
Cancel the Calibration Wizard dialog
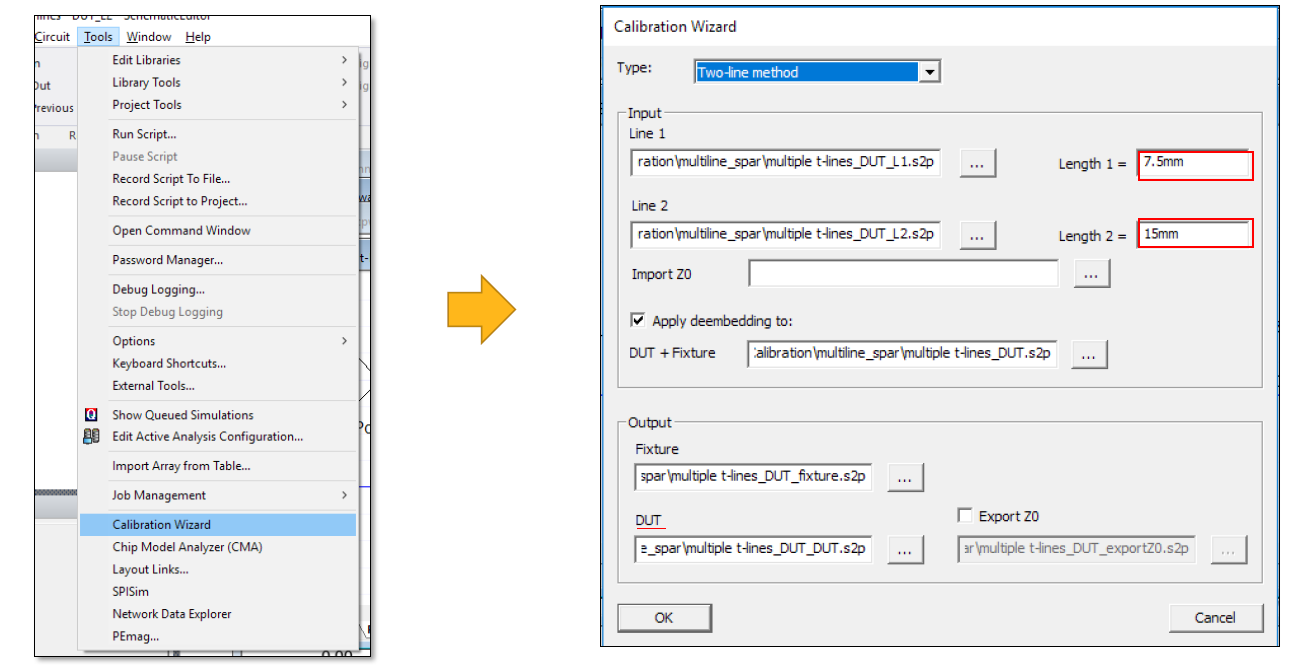1215,618
